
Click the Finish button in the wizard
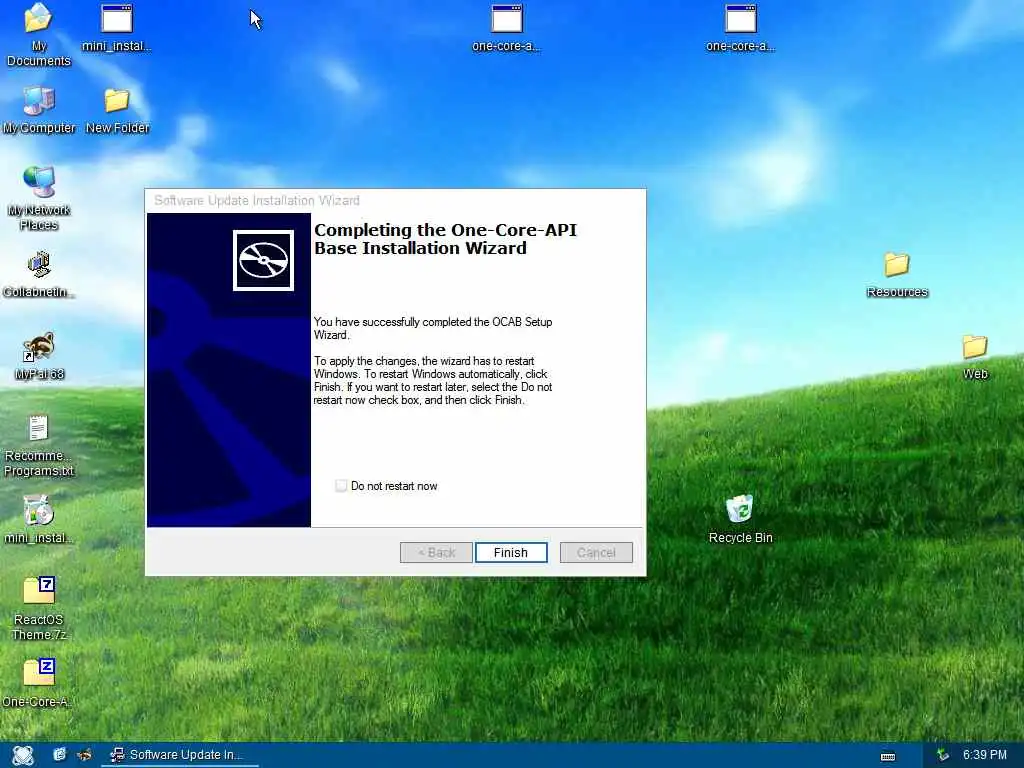point(511,552)
